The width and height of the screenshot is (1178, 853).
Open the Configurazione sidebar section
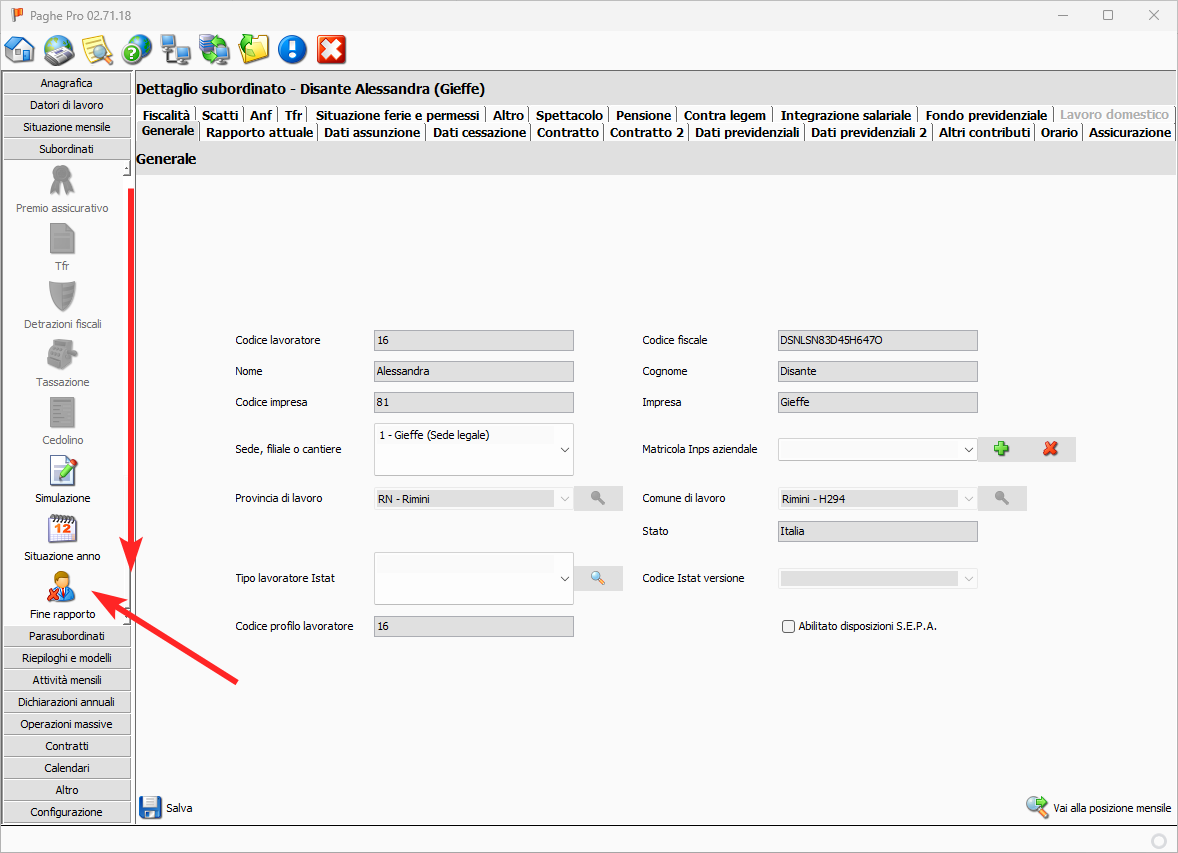[67, 812]
